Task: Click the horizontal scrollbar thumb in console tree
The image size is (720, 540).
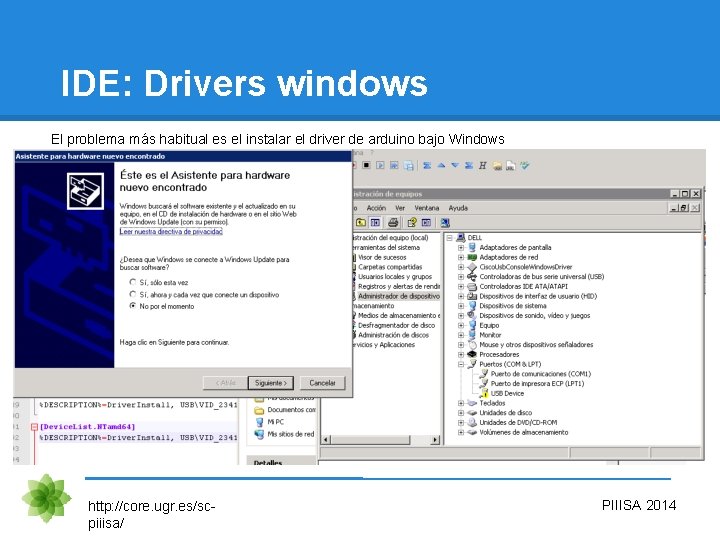Action: pyautogui.click(x=370, y=440)
